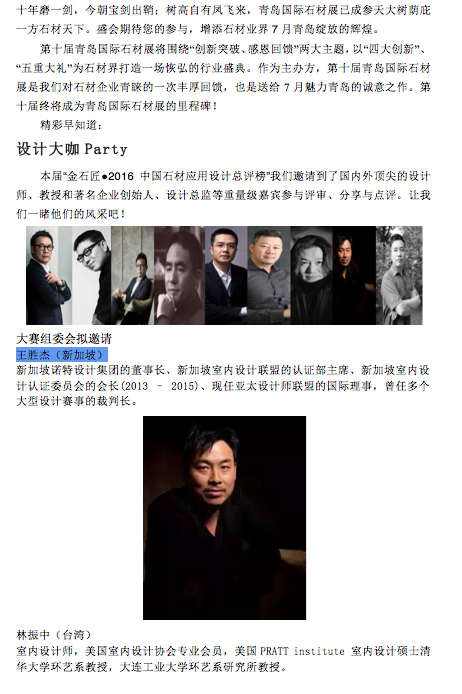Click the text "精彩早知道："

72,125
